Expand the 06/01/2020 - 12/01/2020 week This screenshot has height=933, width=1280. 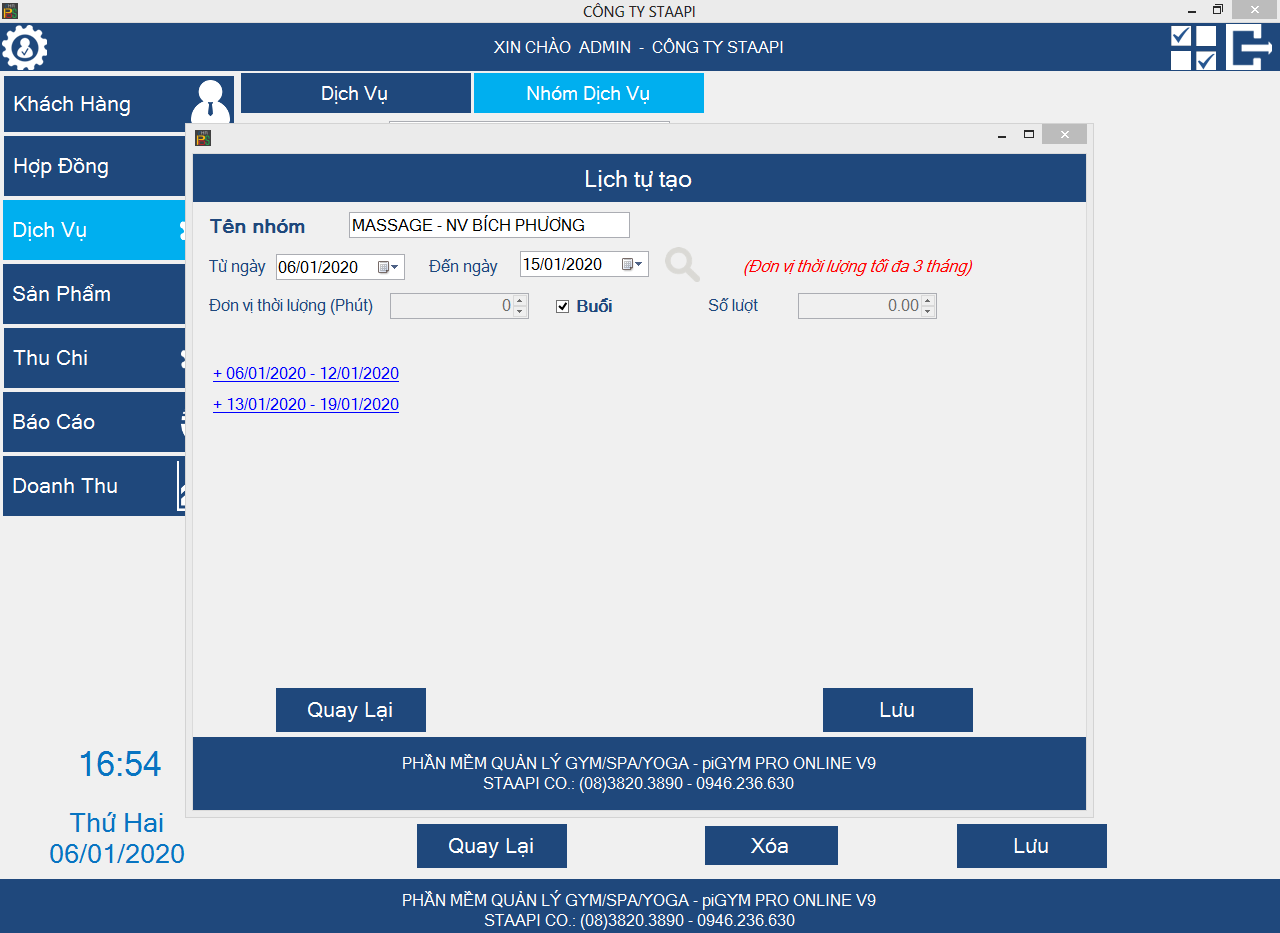point(306,374)
